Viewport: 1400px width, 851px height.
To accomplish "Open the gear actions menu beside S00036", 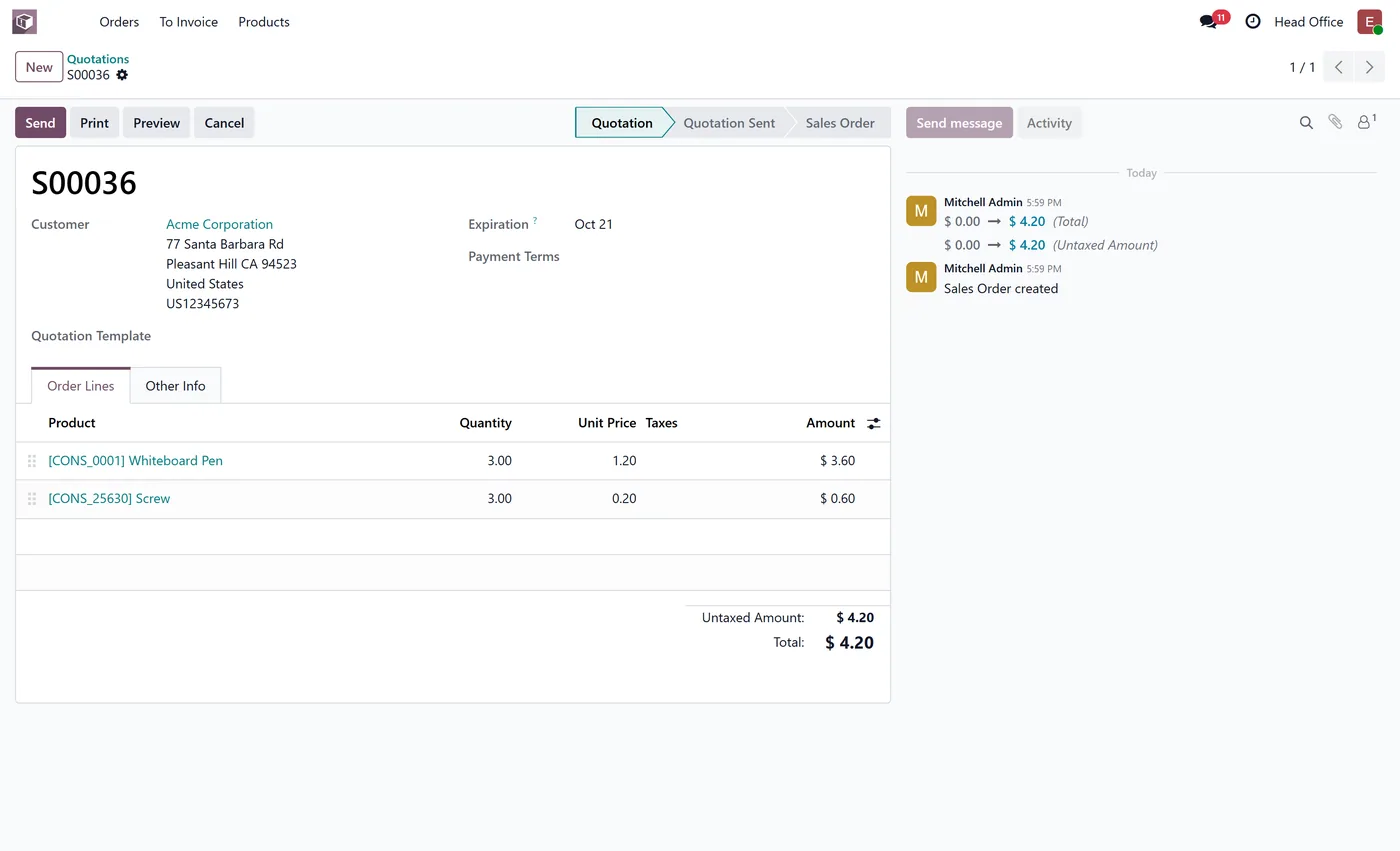I will [122, 75].
